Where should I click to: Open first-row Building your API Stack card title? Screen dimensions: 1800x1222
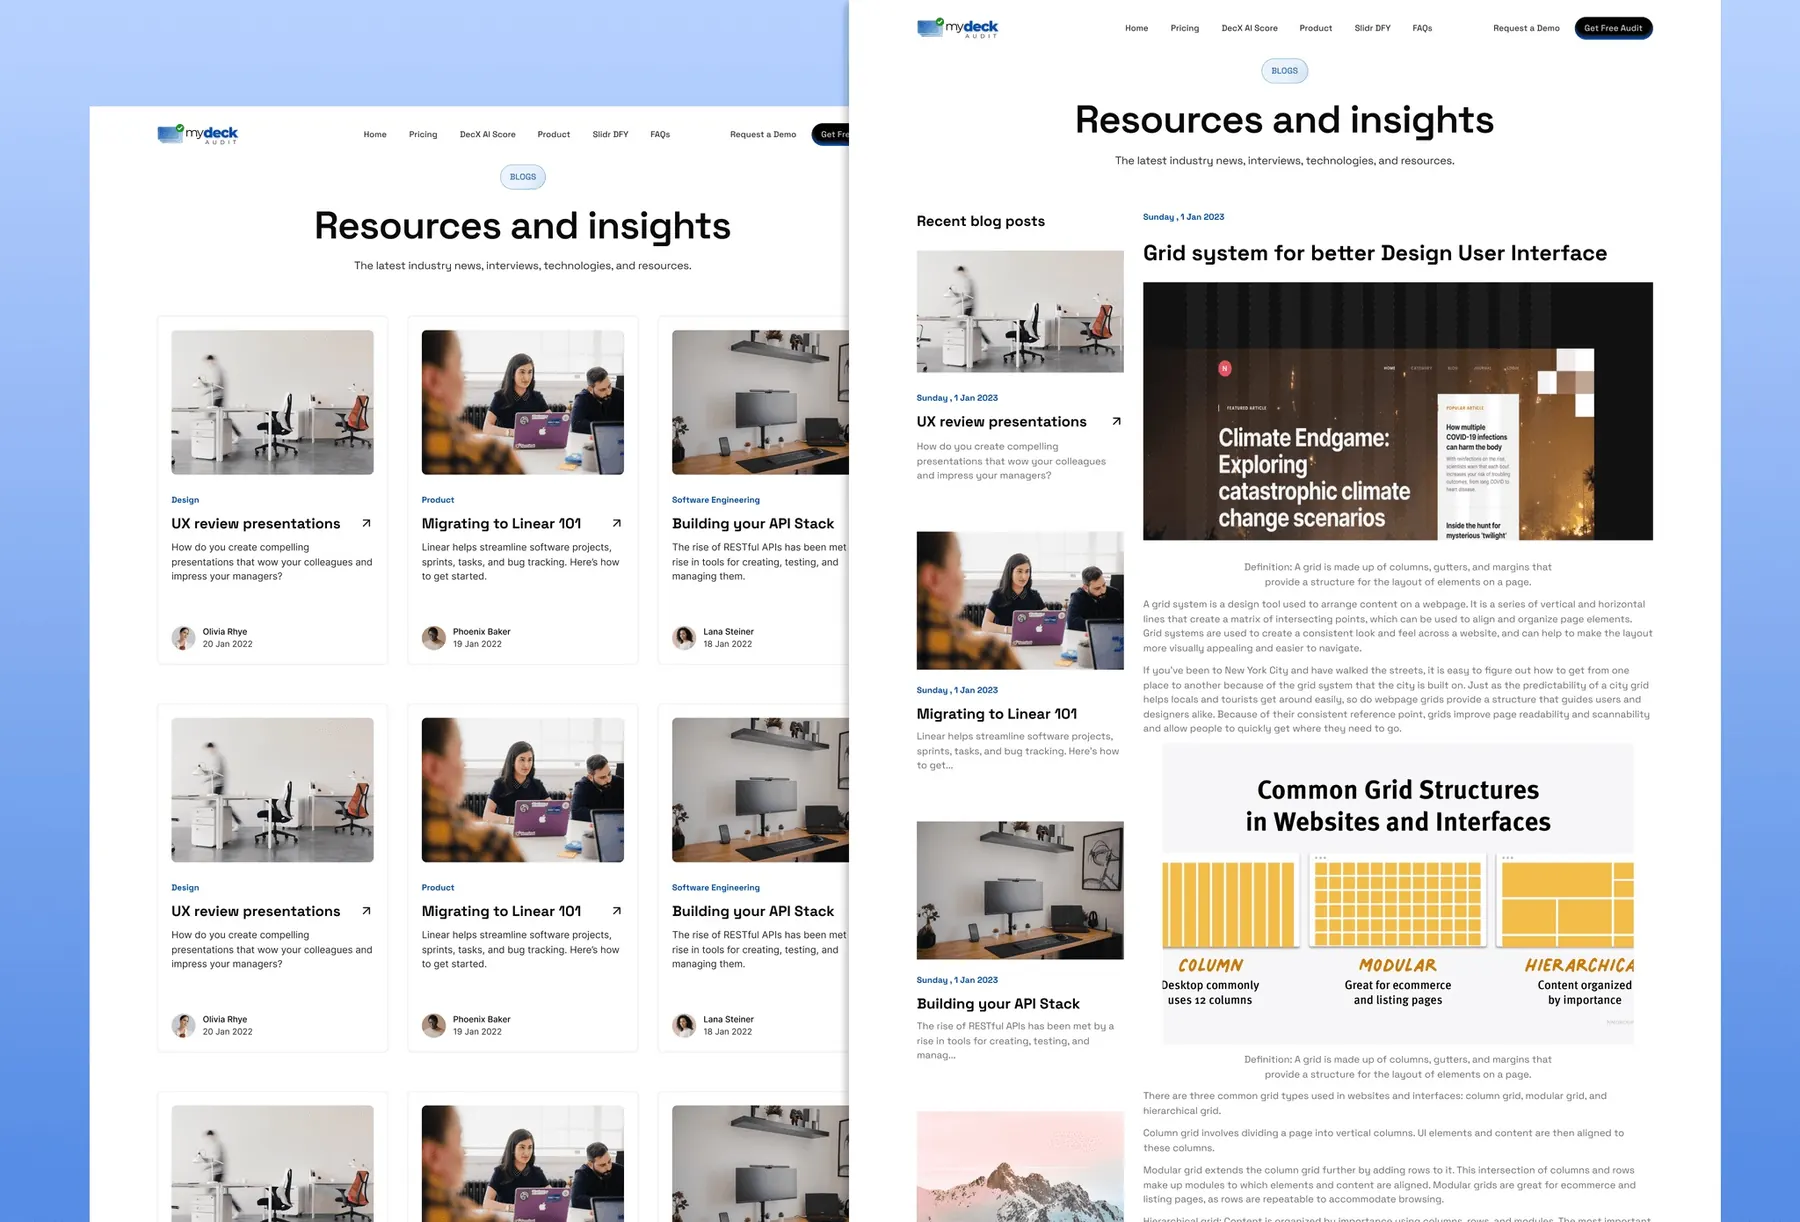[x=753, y=523]
